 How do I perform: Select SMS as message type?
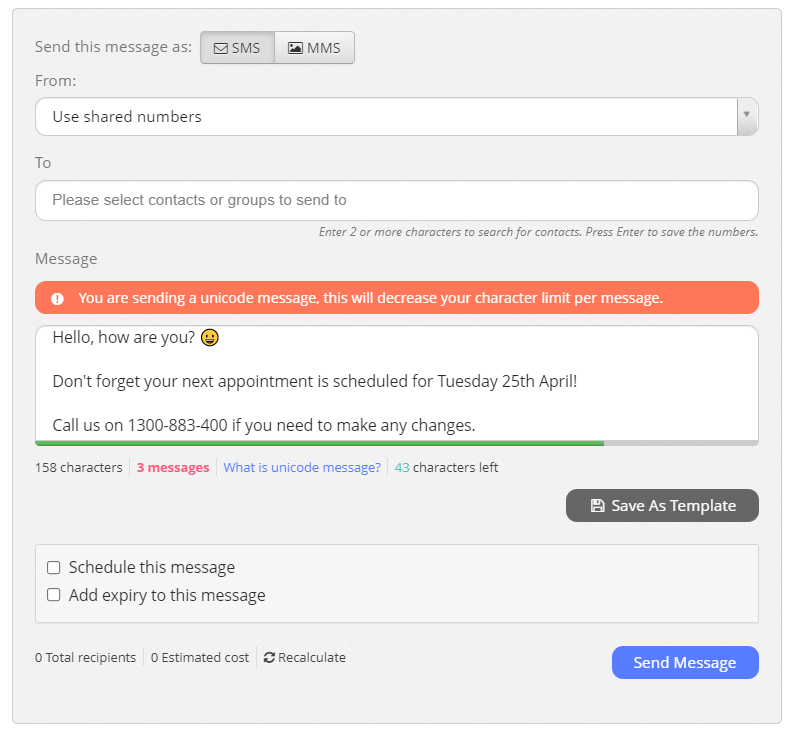(237, 48)
